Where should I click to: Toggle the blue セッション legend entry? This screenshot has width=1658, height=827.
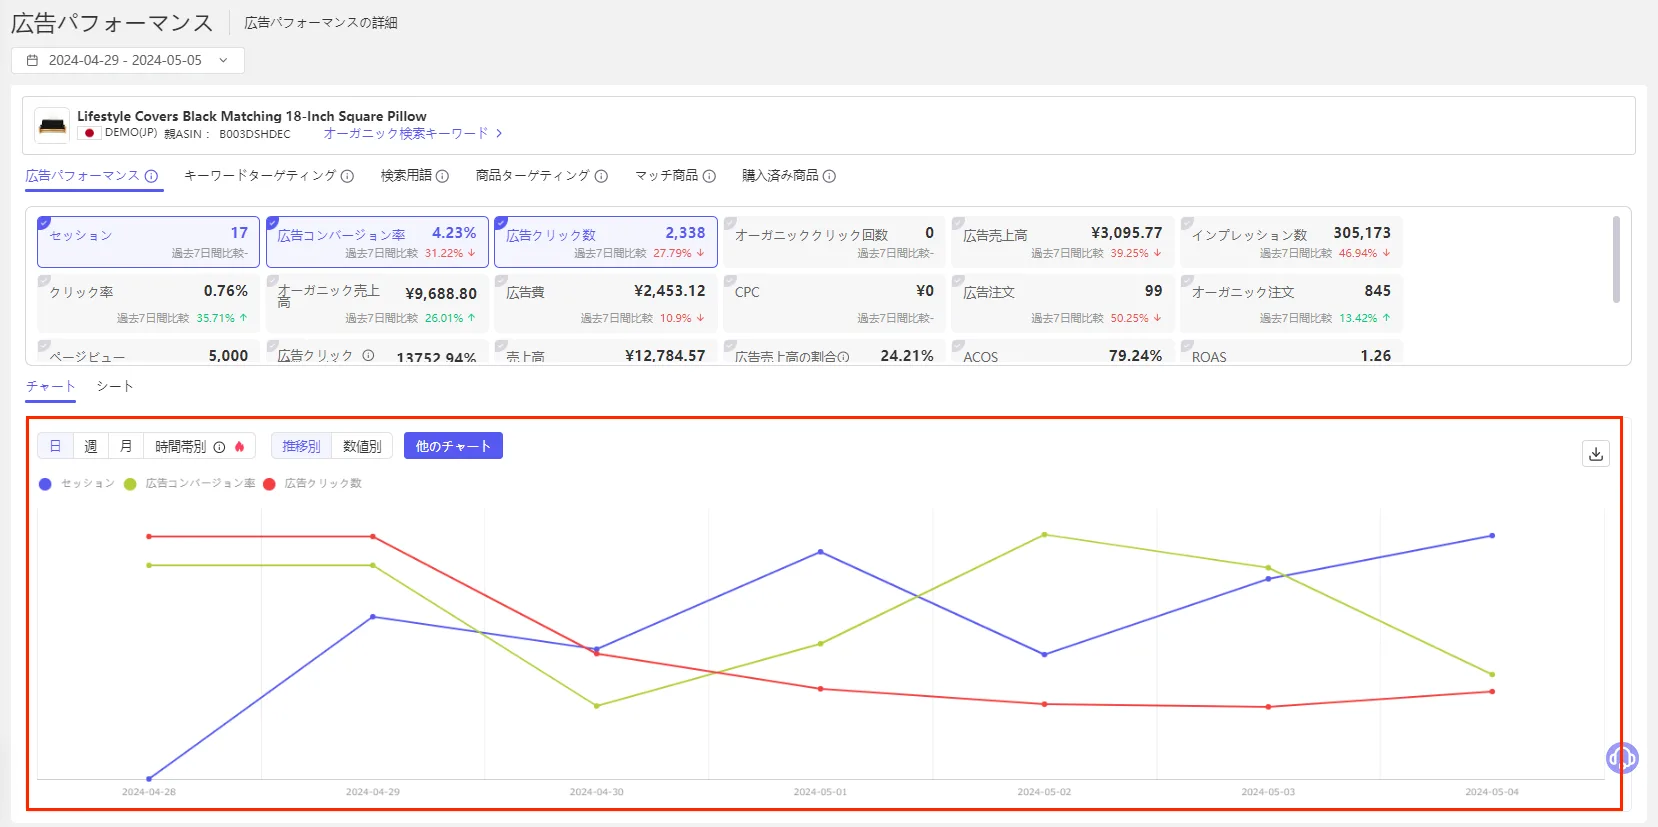pyautogui.click(x=77, y=484)
